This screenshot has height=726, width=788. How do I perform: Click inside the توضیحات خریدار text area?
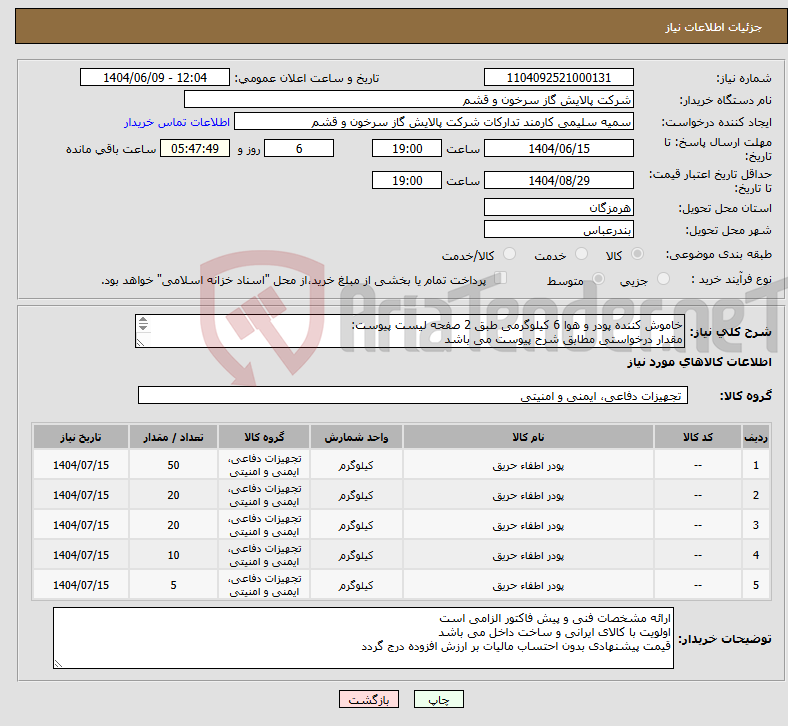point(363,638)
